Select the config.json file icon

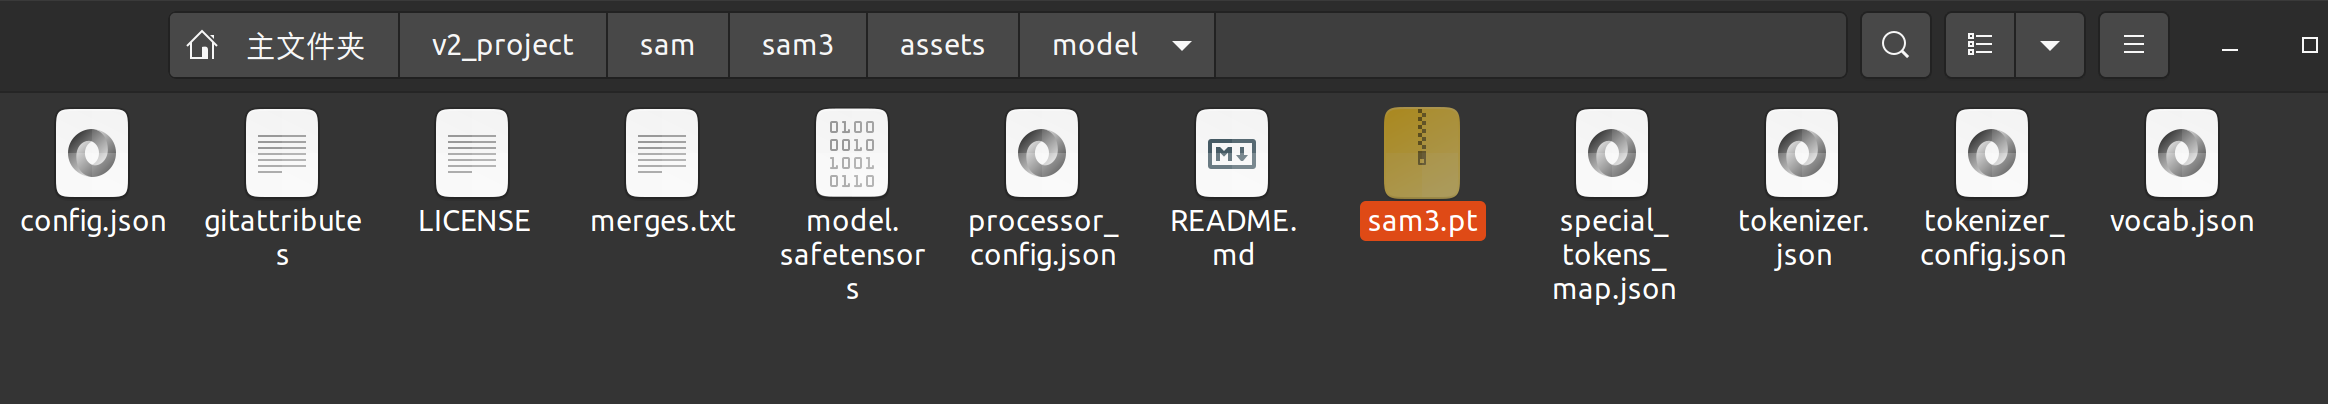pos(92,153)
